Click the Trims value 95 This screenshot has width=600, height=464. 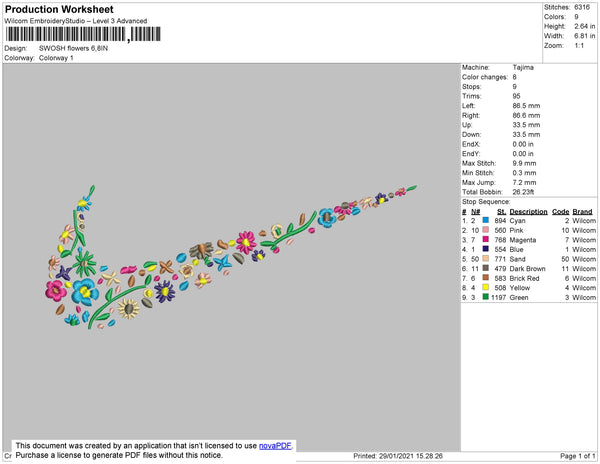click(517, 96)
